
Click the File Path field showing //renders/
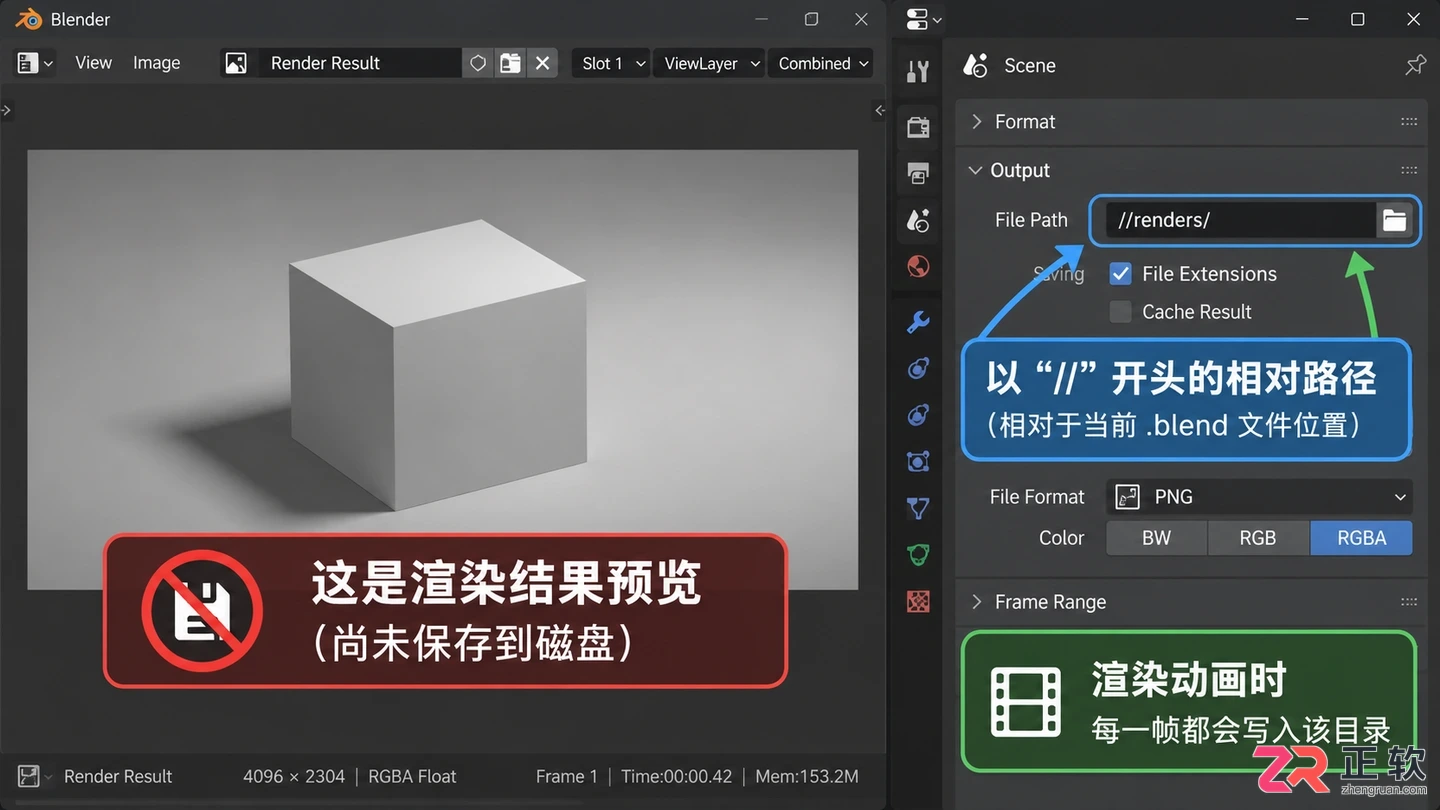click(1241, 220)
